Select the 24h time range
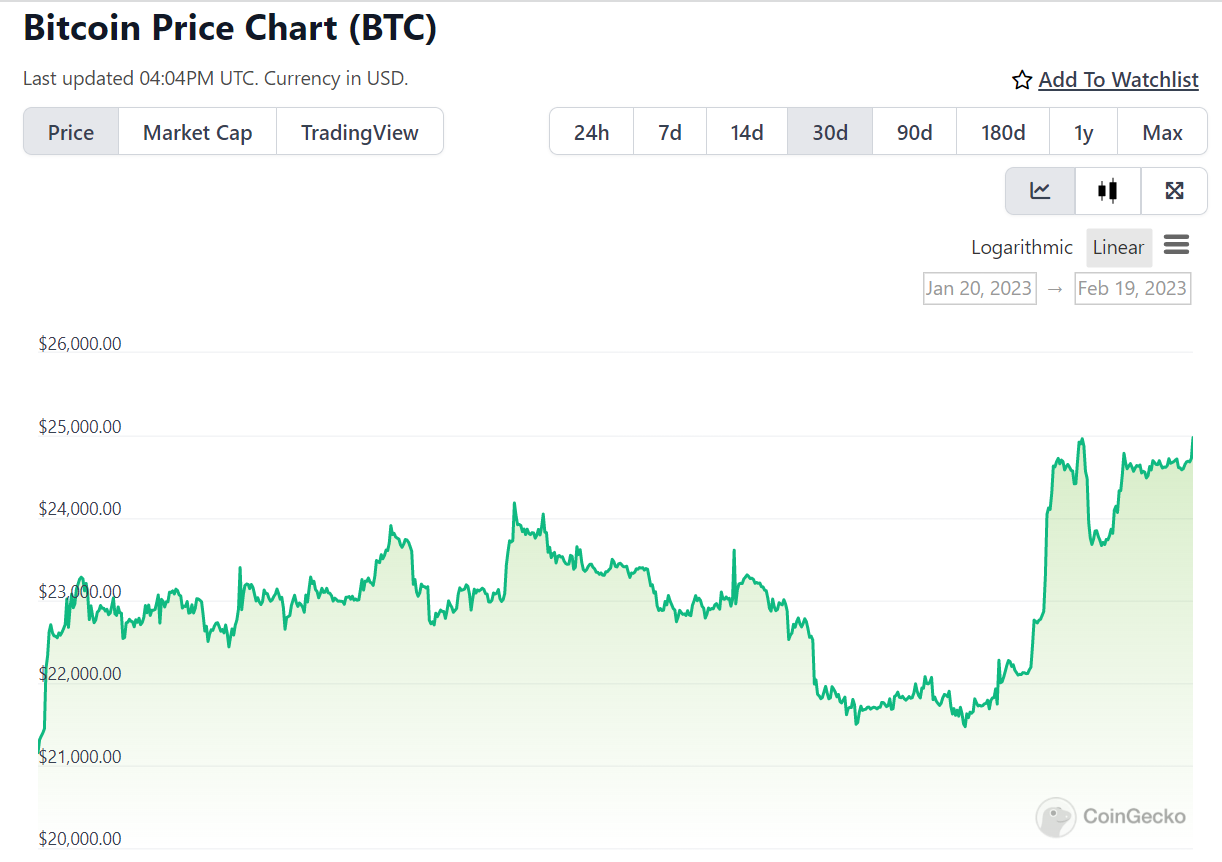The height and width of the screenshot is (862, 1222). [591, 131]
